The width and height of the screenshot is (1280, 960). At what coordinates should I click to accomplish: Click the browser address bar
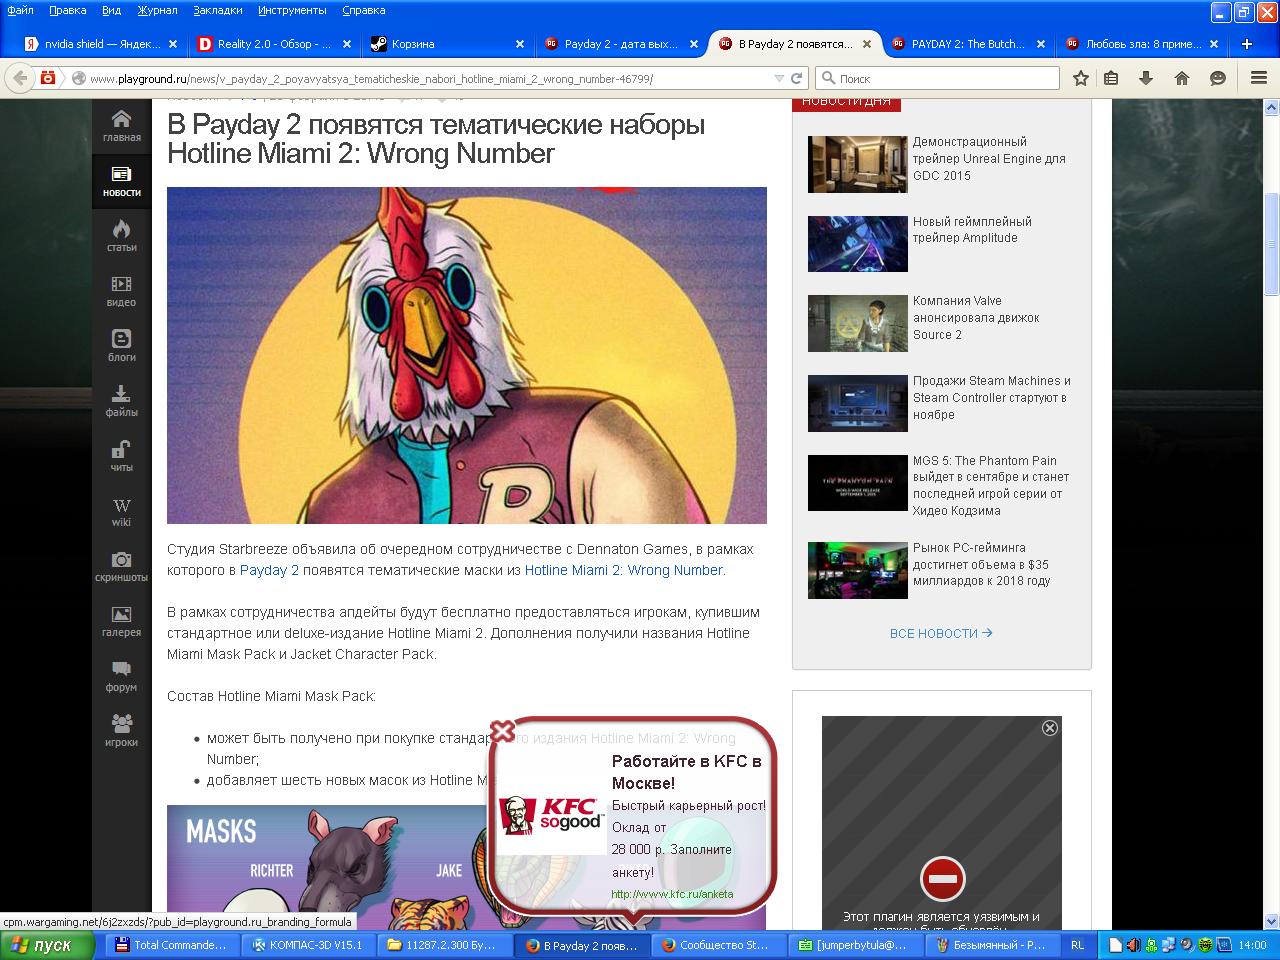[x=430, y=78]
